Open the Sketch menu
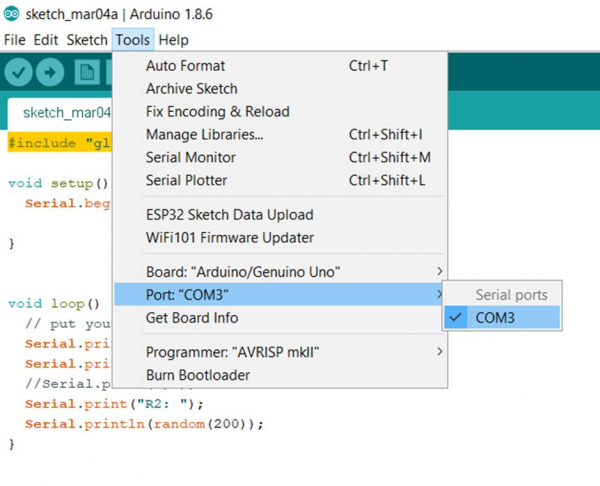The image size is (600, 486). pyautogui.click(x=87, y=40)
